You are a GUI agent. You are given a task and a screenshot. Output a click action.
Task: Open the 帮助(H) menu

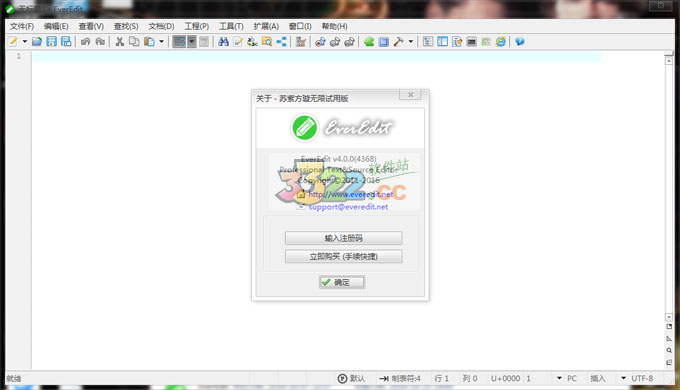pos(334,26)
